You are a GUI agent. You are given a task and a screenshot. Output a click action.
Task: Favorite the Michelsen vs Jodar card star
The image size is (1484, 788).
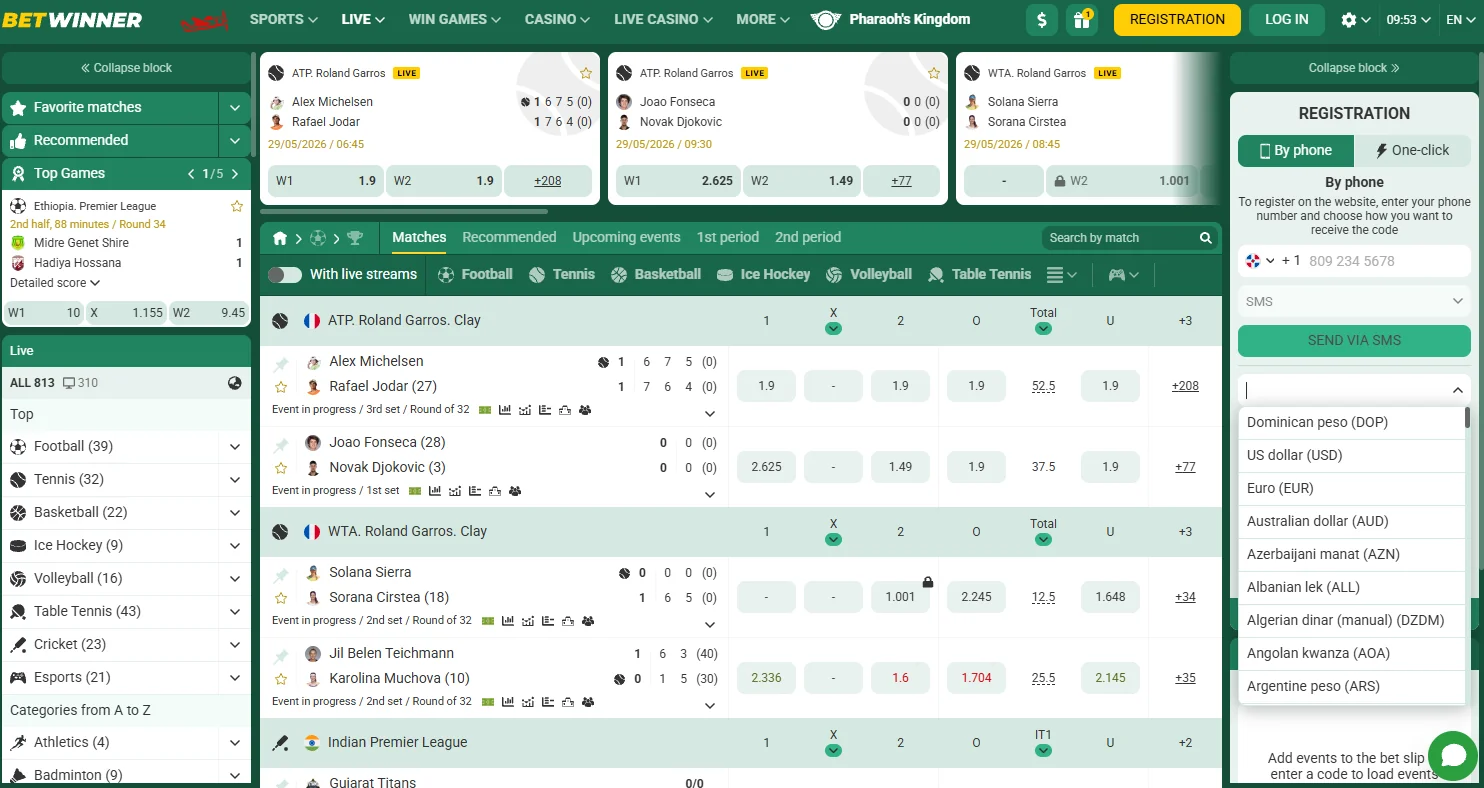(x=585, y=73)
